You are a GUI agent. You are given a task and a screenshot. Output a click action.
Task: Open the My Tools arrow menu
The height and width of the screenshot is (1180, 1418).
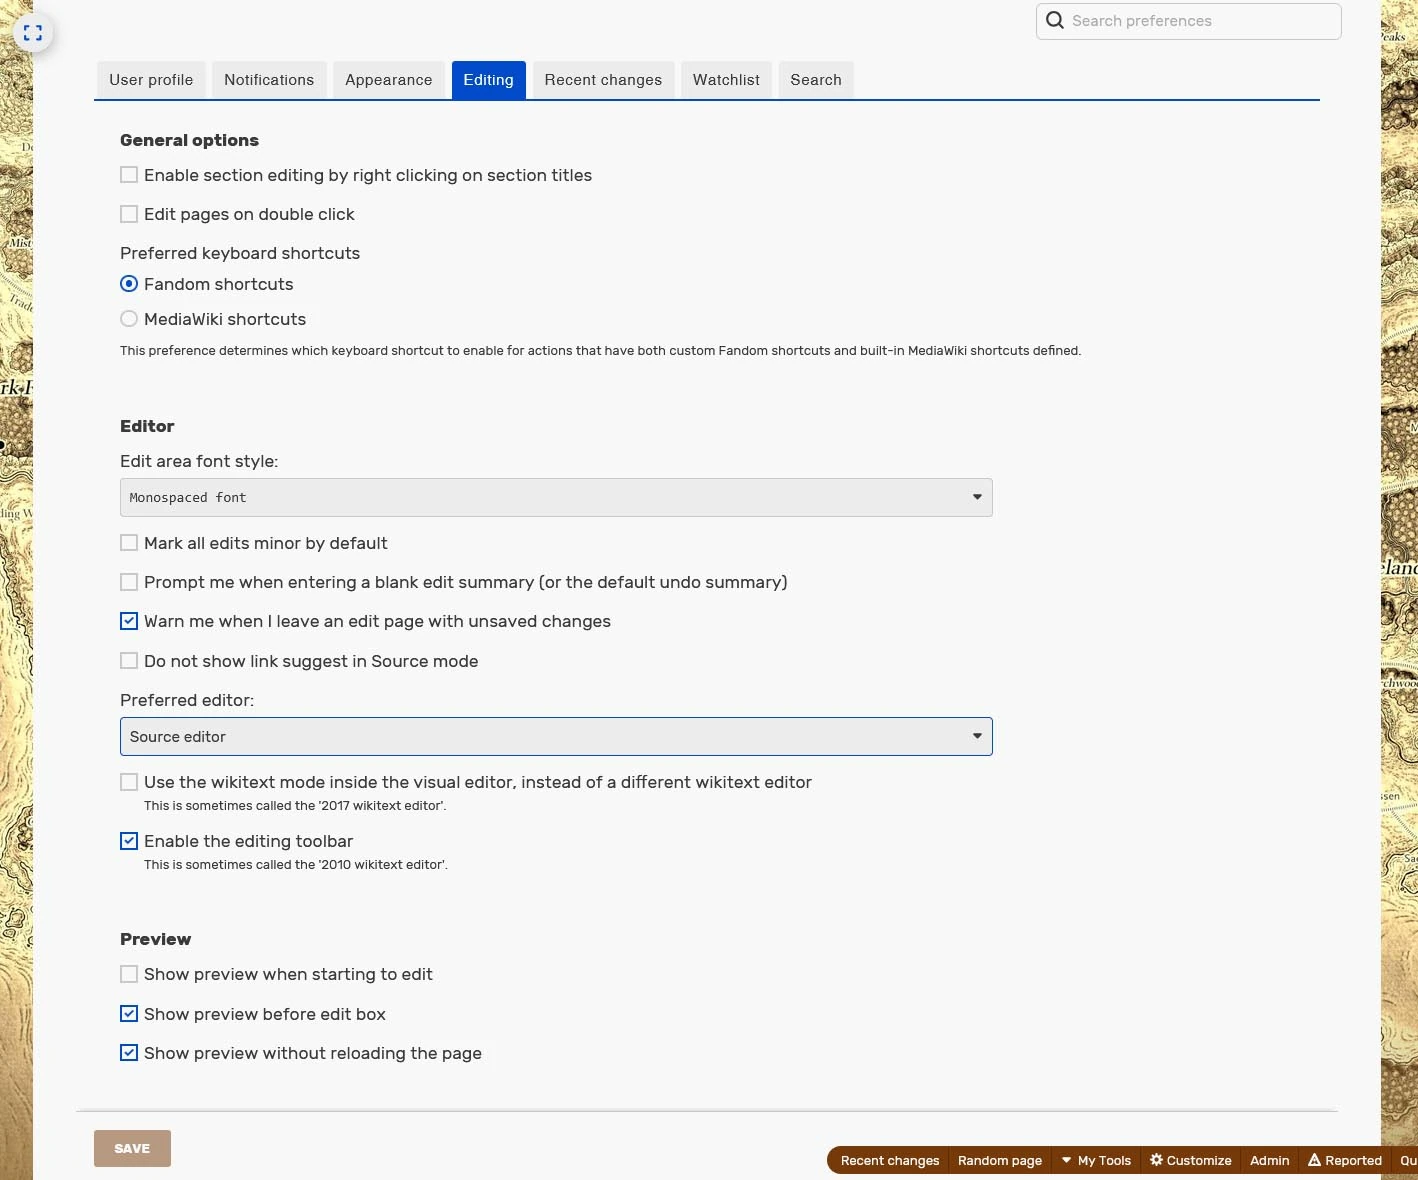[x=1066, y=1160]
